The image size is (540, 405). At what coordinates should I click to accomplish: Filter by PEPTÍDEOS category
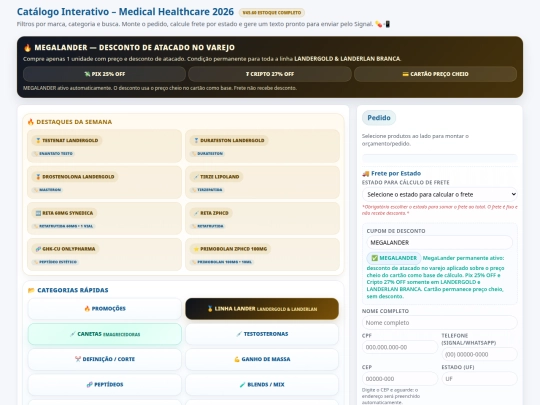(x=105, y=385)
